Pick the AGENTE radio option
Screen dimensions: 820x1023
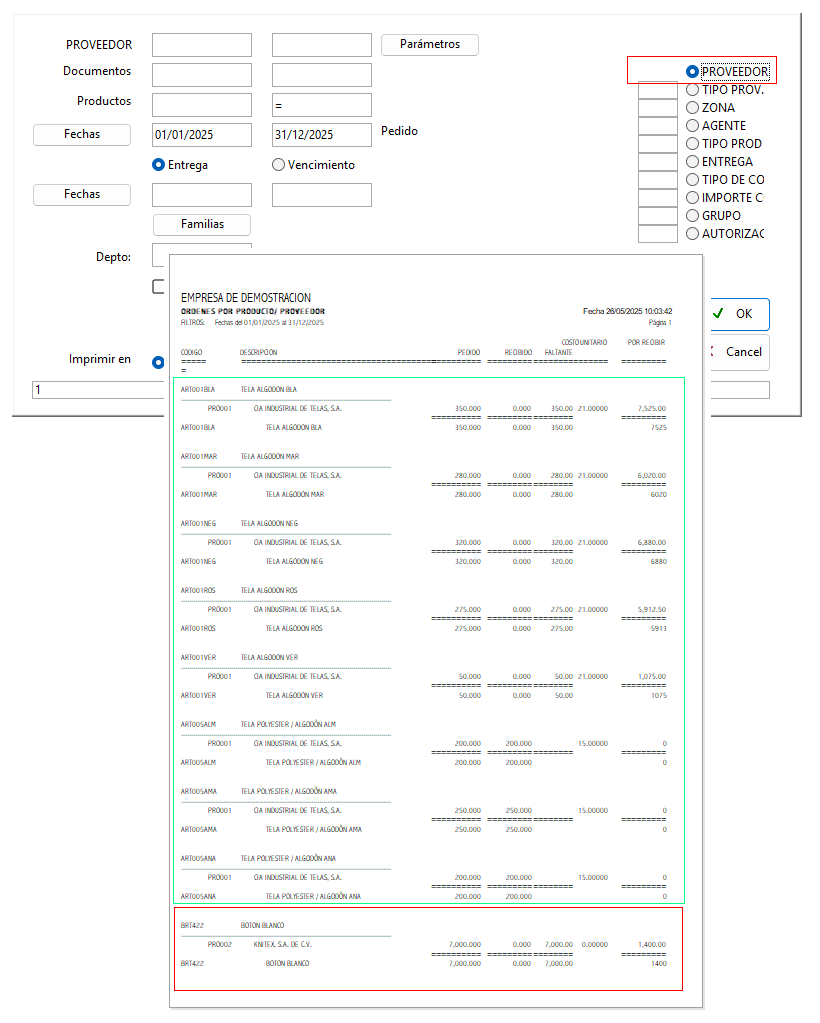(692, 125)
